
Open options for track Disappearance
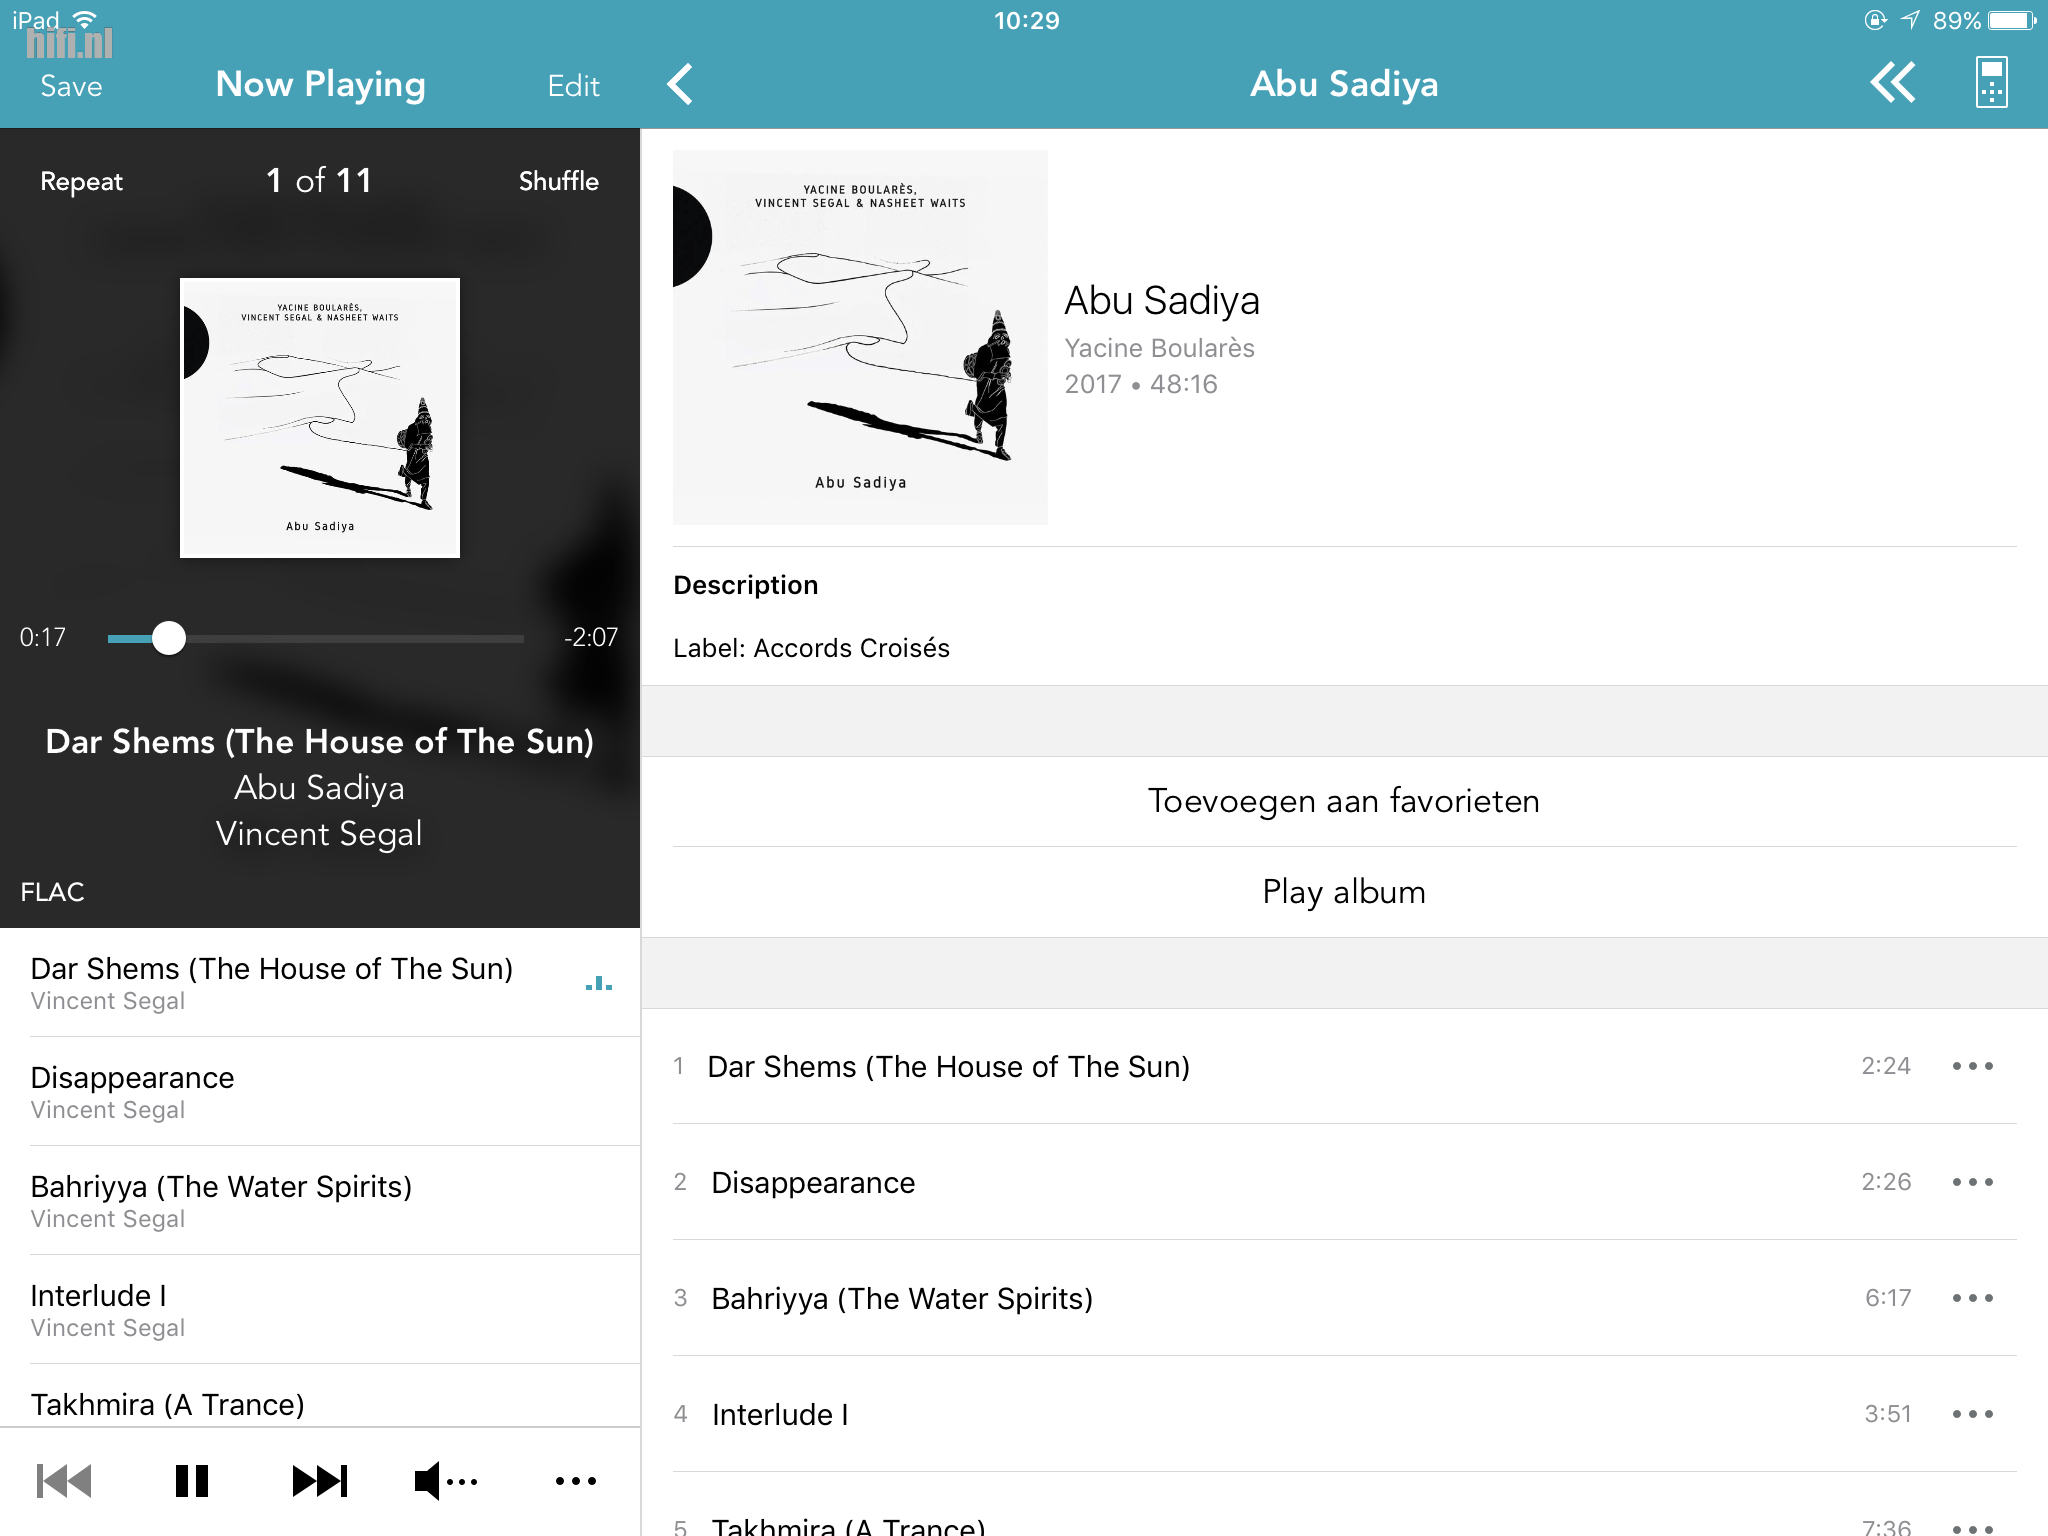pos(1973,1182)
